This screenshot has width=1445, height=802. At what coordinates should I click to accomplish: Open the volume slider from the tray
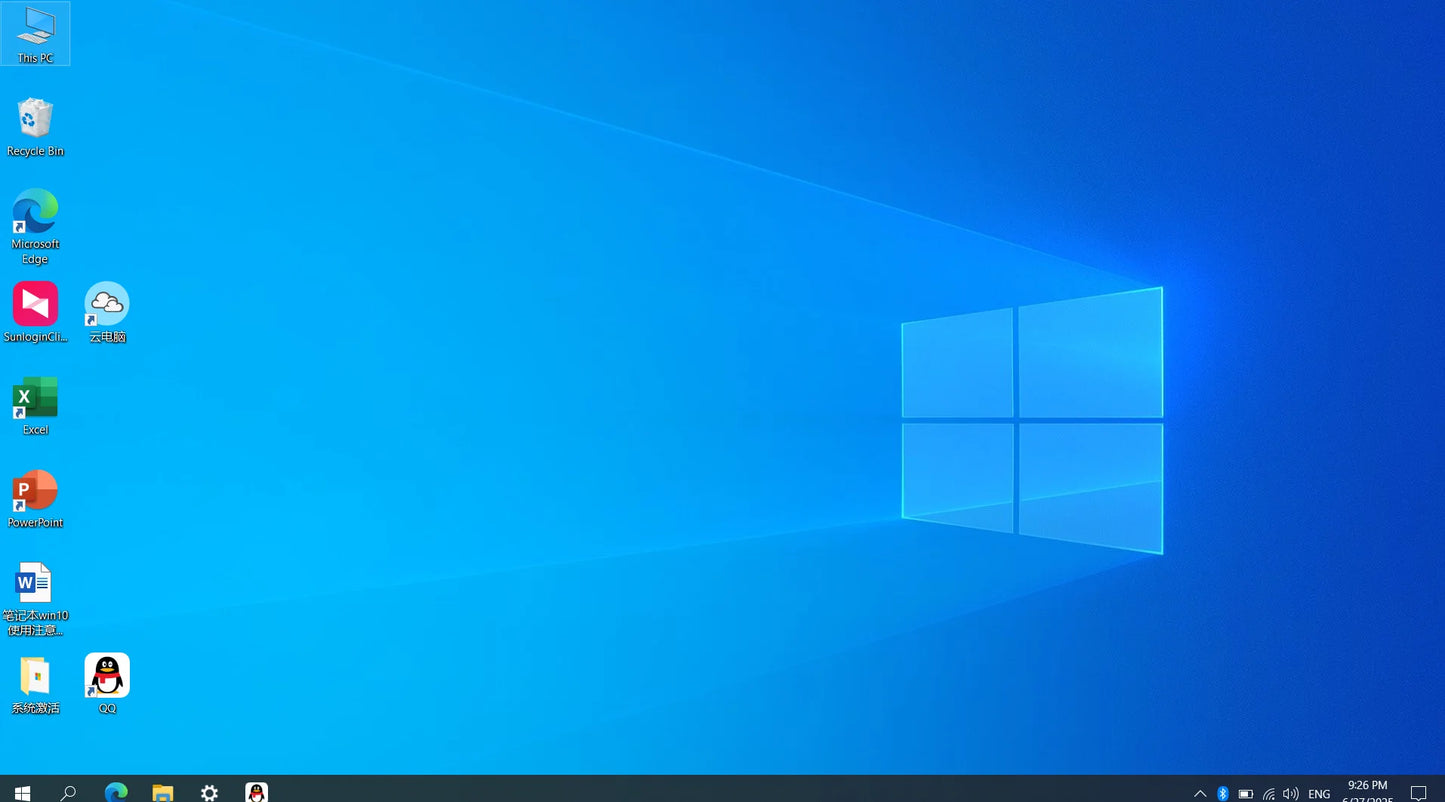coord(1290,793)
